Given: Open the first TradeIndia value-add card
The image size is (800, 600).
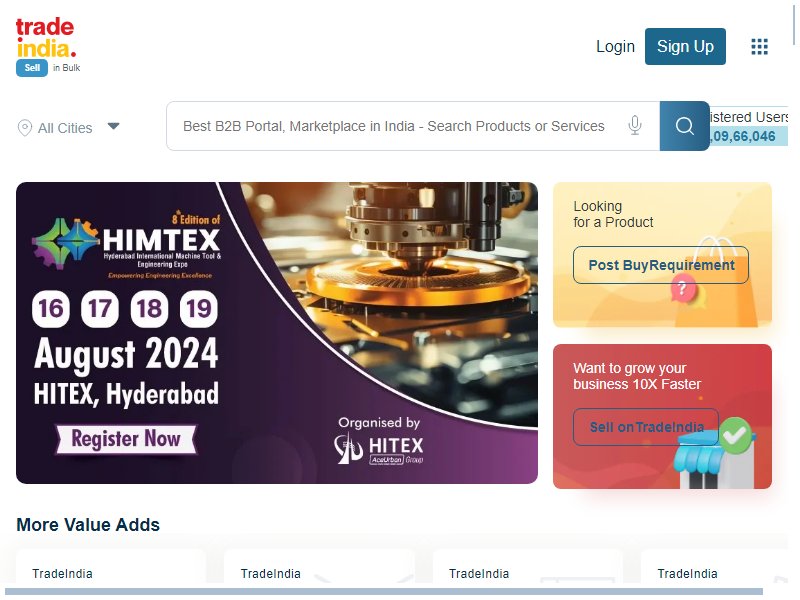Looking at the screenshot, I should (111, 566).
